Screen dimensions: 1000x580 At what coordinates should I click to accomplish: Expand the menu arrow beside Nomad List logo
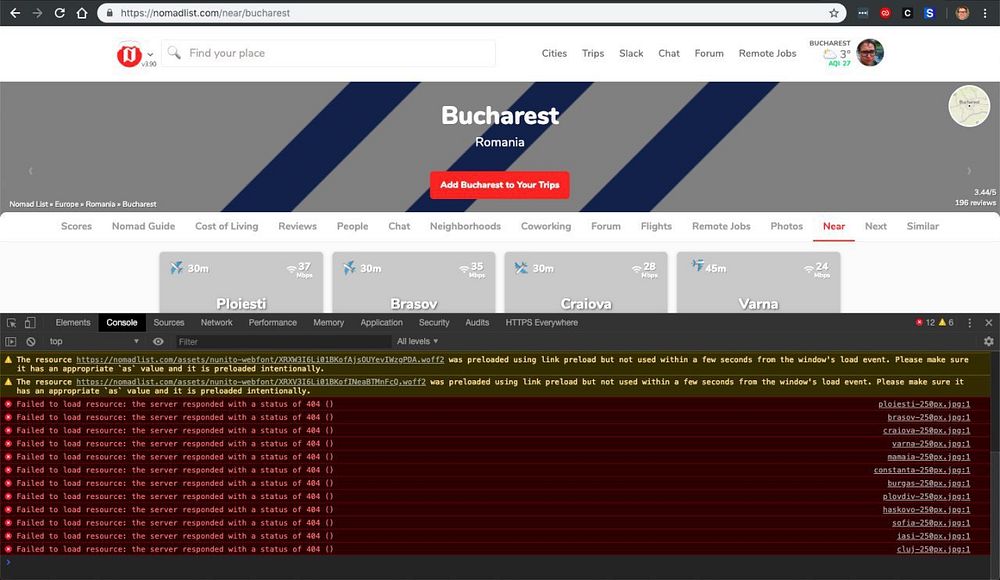[x=150, y=54]
